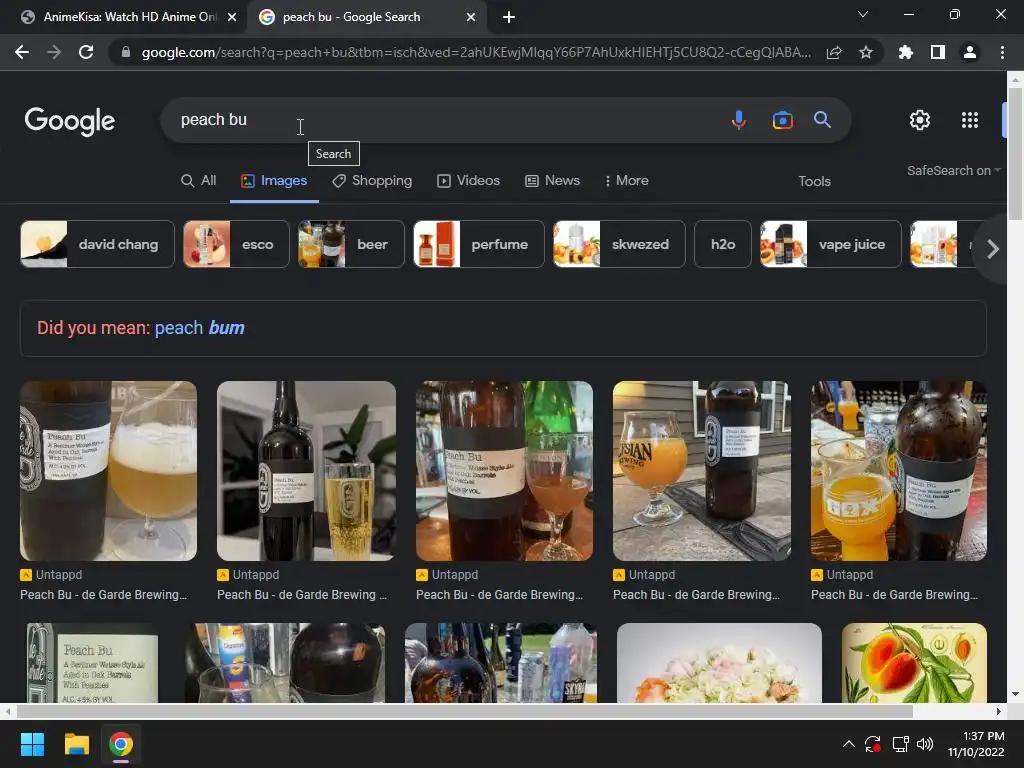Close the AnimeKisa tab
This screenshot has height=768, width=1024.
tap(232, 17)
